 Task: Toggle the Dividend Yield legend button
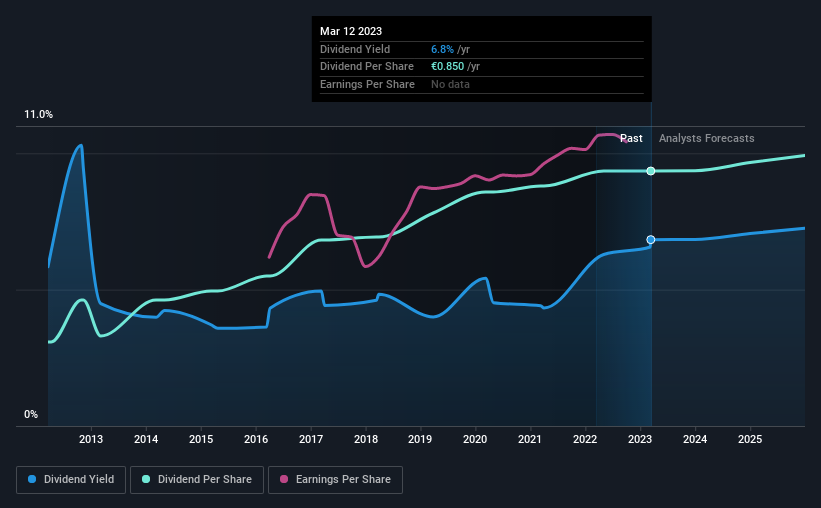pyautogui.click(x=71, y=480)
